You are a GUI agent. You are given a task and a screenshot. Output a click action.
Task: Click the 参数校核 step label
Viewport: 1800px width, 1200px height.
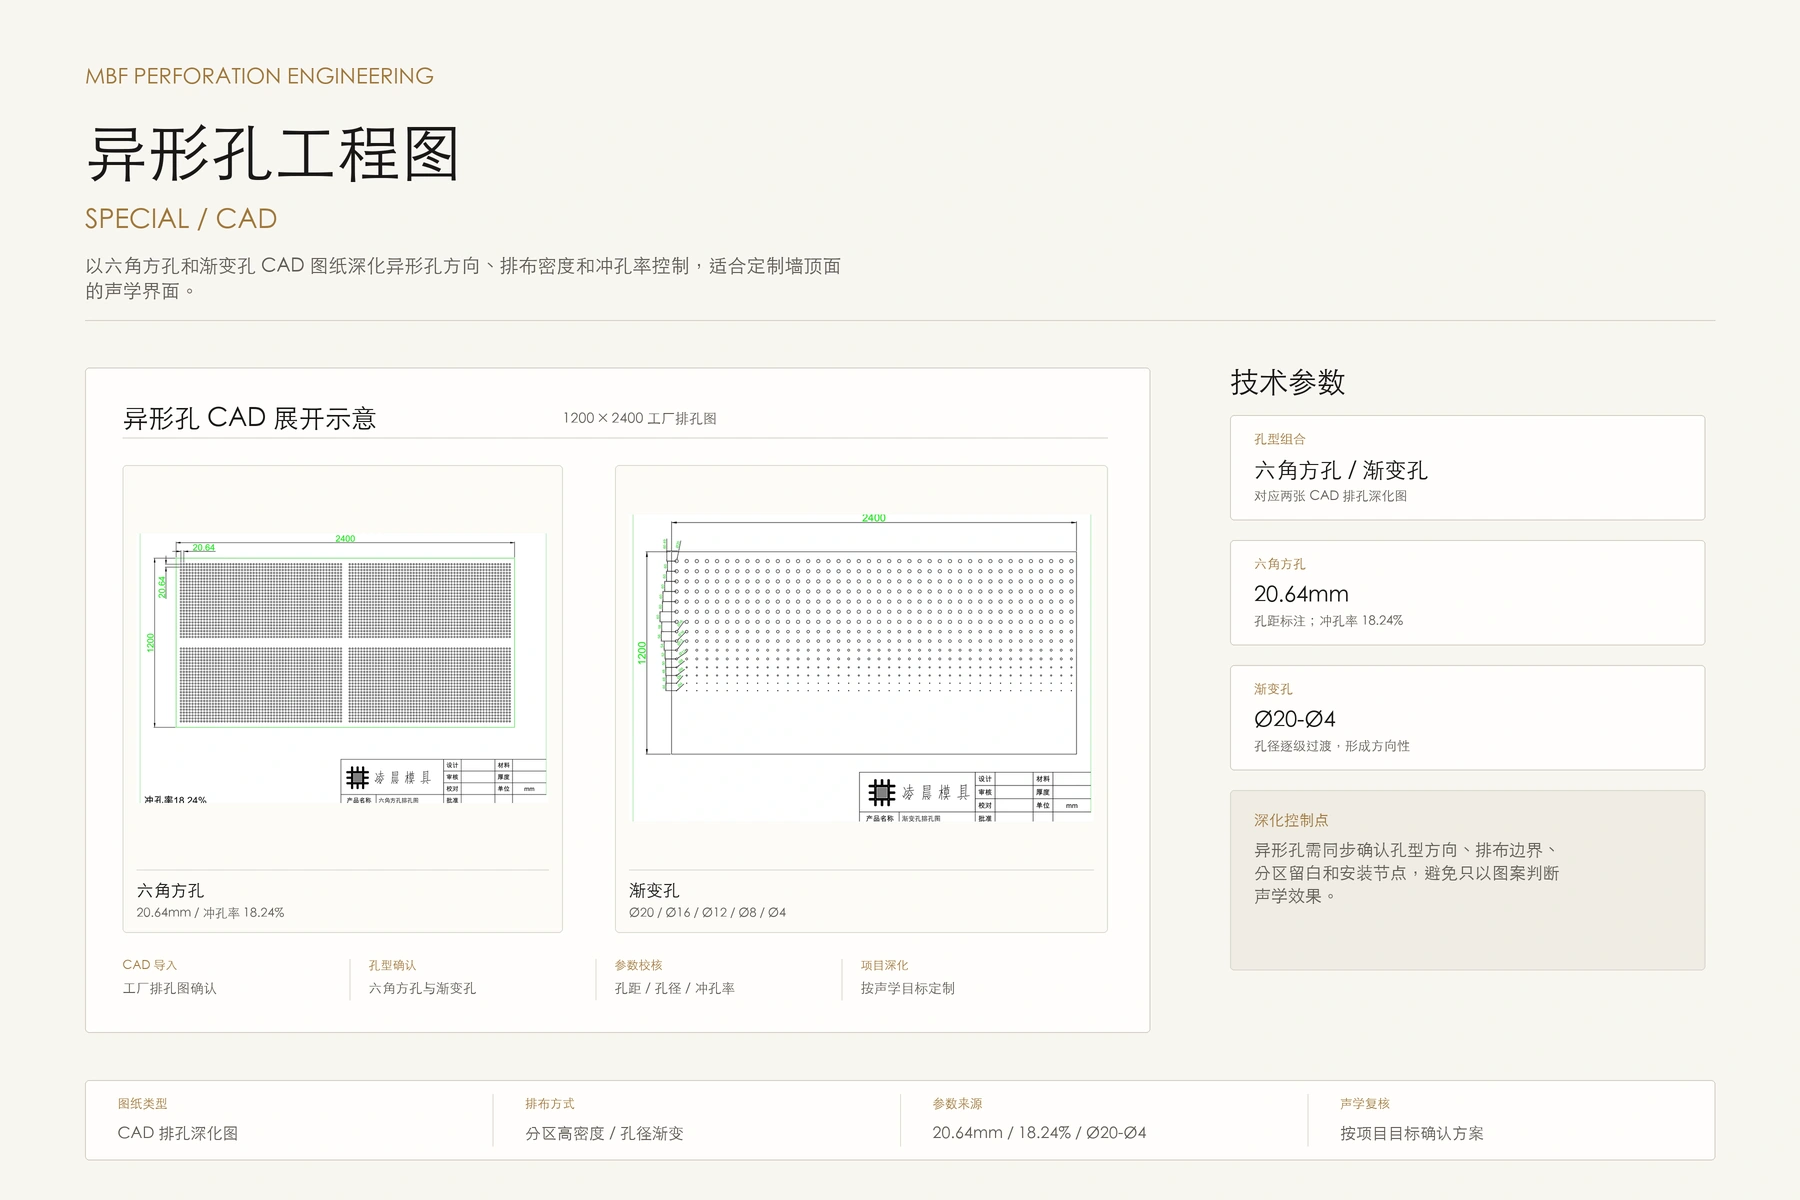[x=638, y=965]
